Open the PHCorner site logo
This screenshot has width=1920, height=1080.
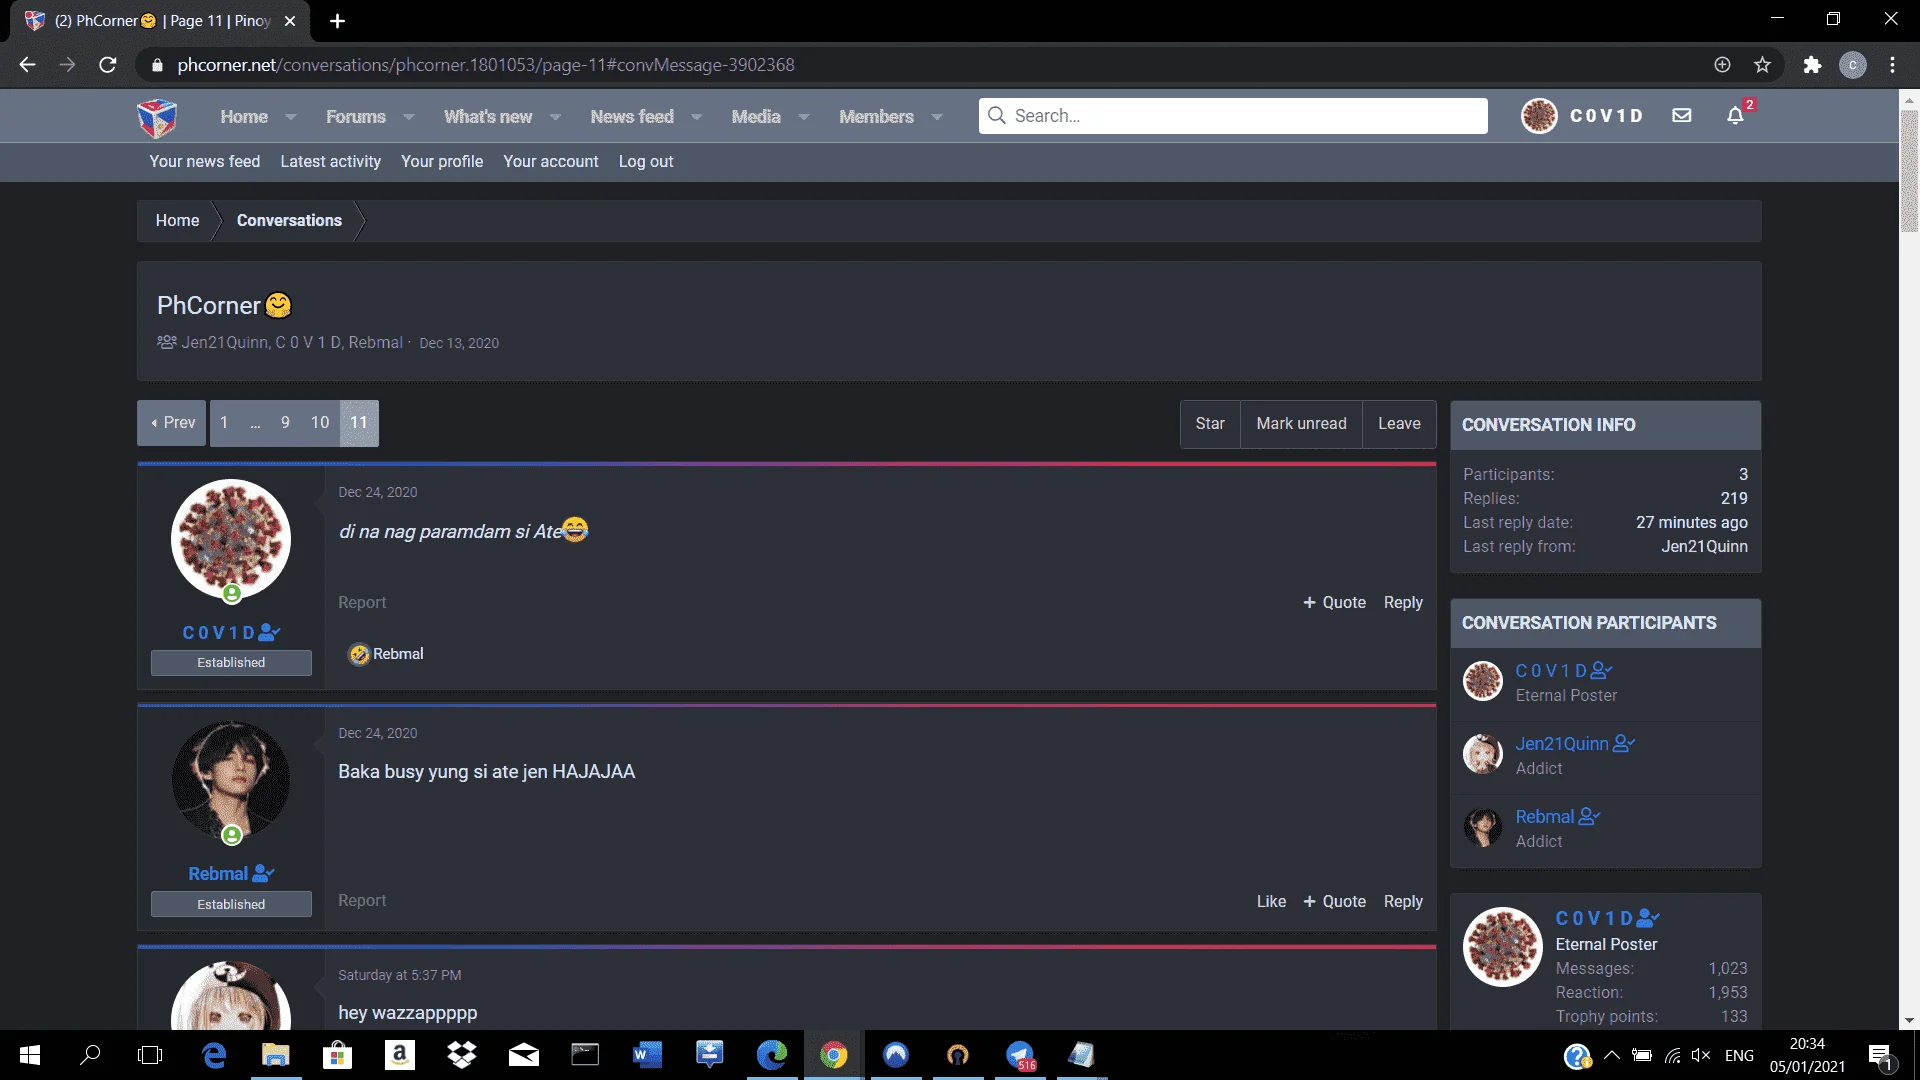point(157,117)
